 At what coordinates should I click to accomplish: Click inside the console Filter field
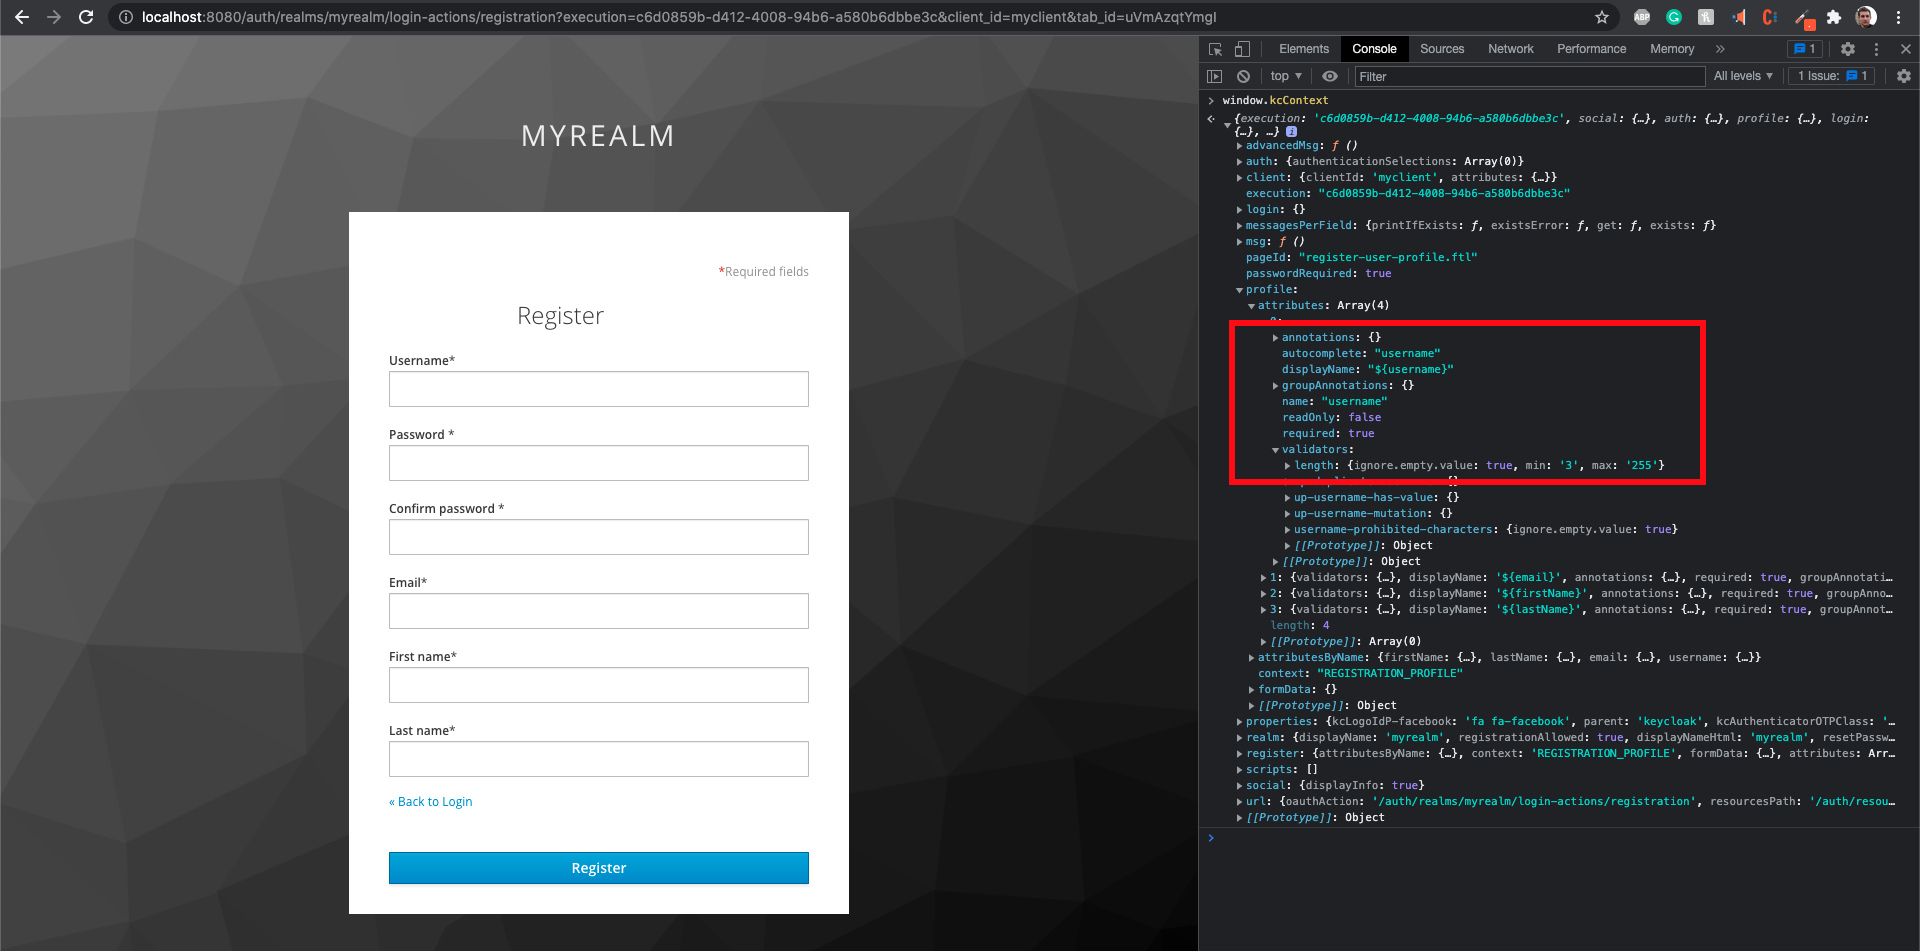[x=1500, y=76]
